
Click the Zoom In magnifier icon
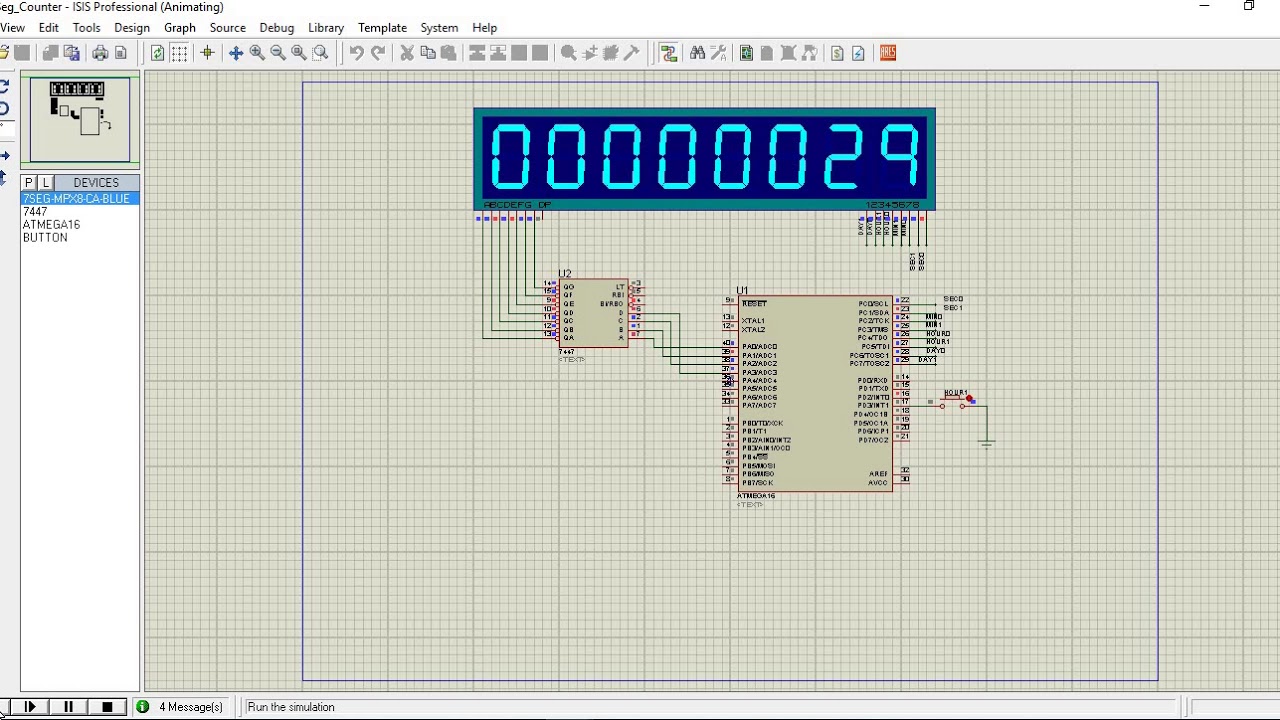257,53
